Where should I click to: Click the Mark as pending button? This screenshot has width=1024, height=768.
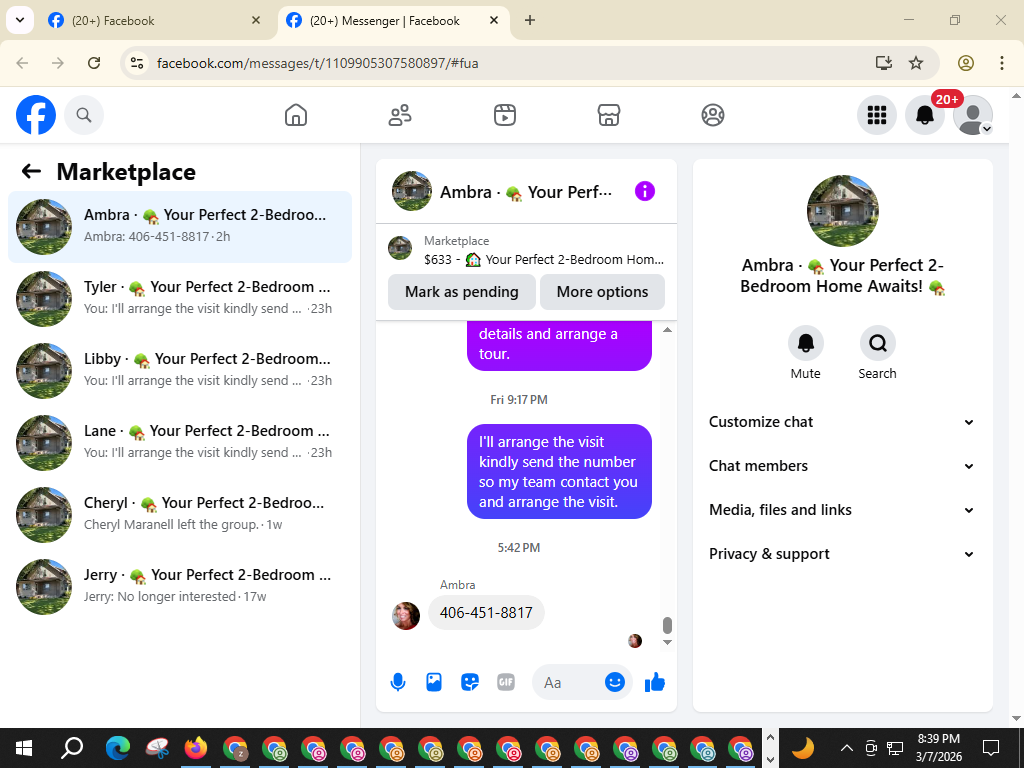tap(462, 292)
